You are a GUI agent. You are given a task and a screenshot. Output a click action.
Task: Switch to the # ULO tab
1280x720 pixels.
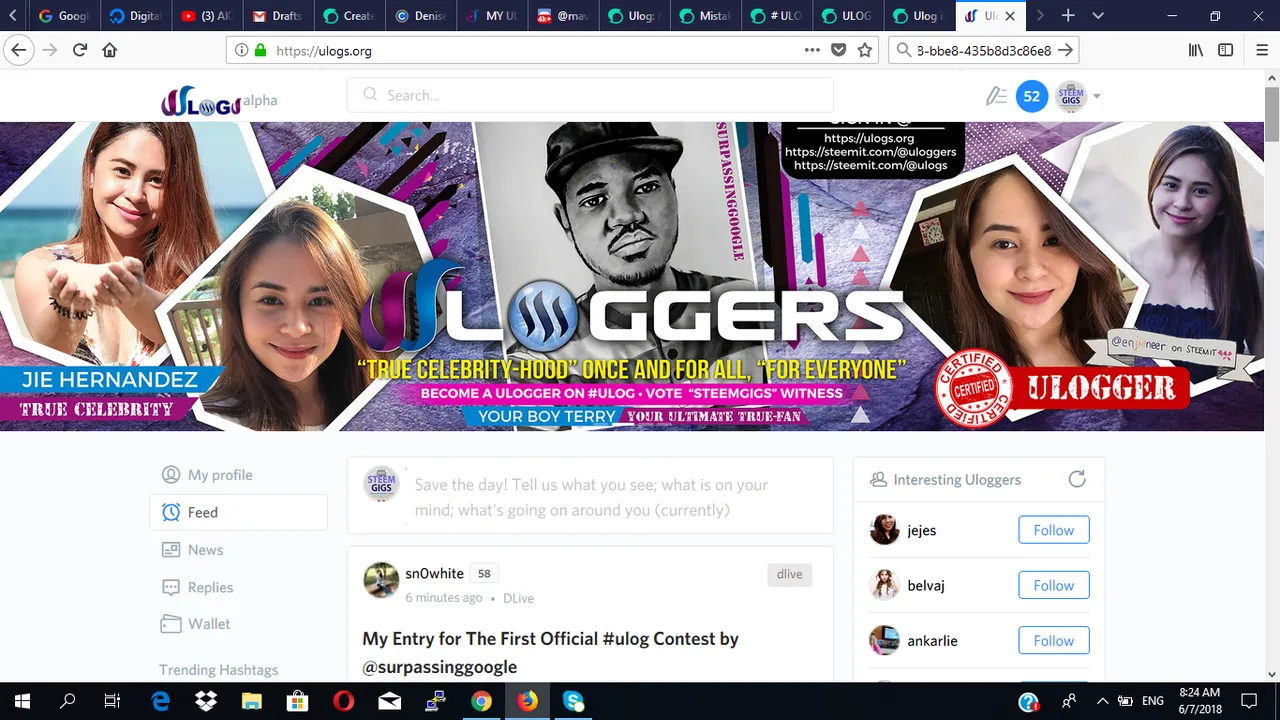coord(776,16)
